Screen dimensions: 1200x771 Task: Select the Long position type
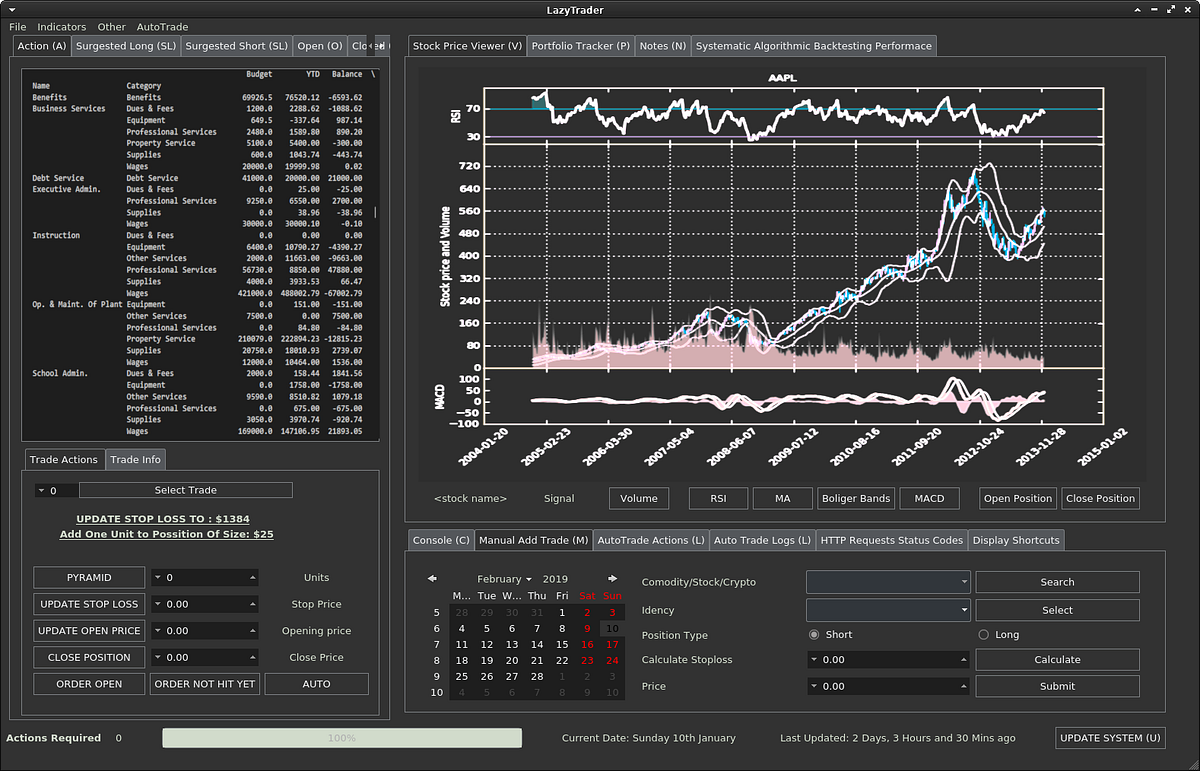click(982, 634)
